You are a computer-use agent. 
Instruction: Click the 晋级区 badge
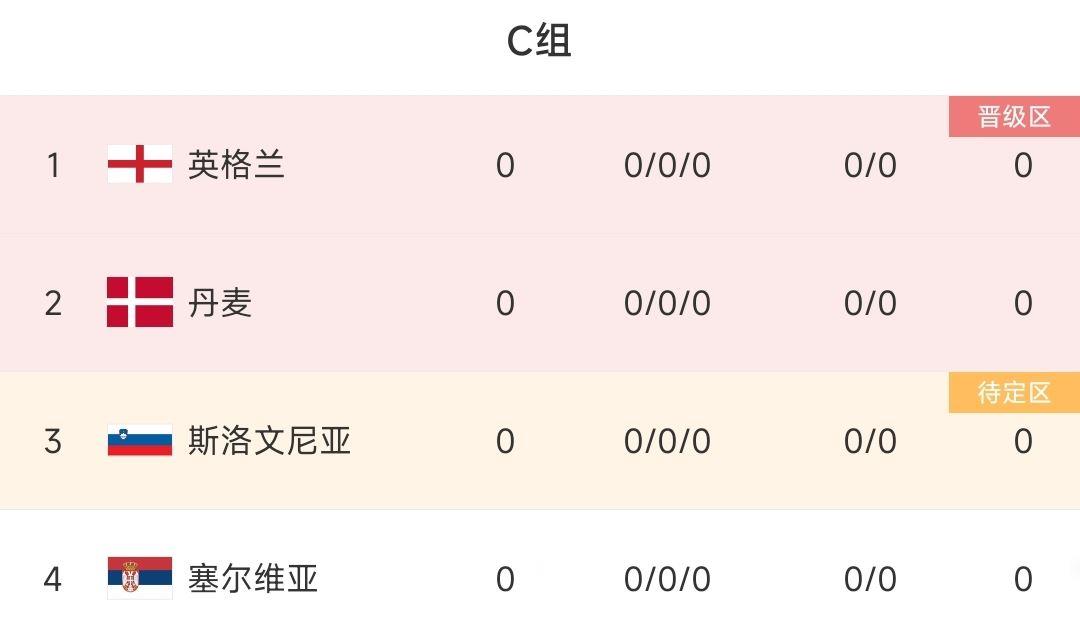[1014, 117]
